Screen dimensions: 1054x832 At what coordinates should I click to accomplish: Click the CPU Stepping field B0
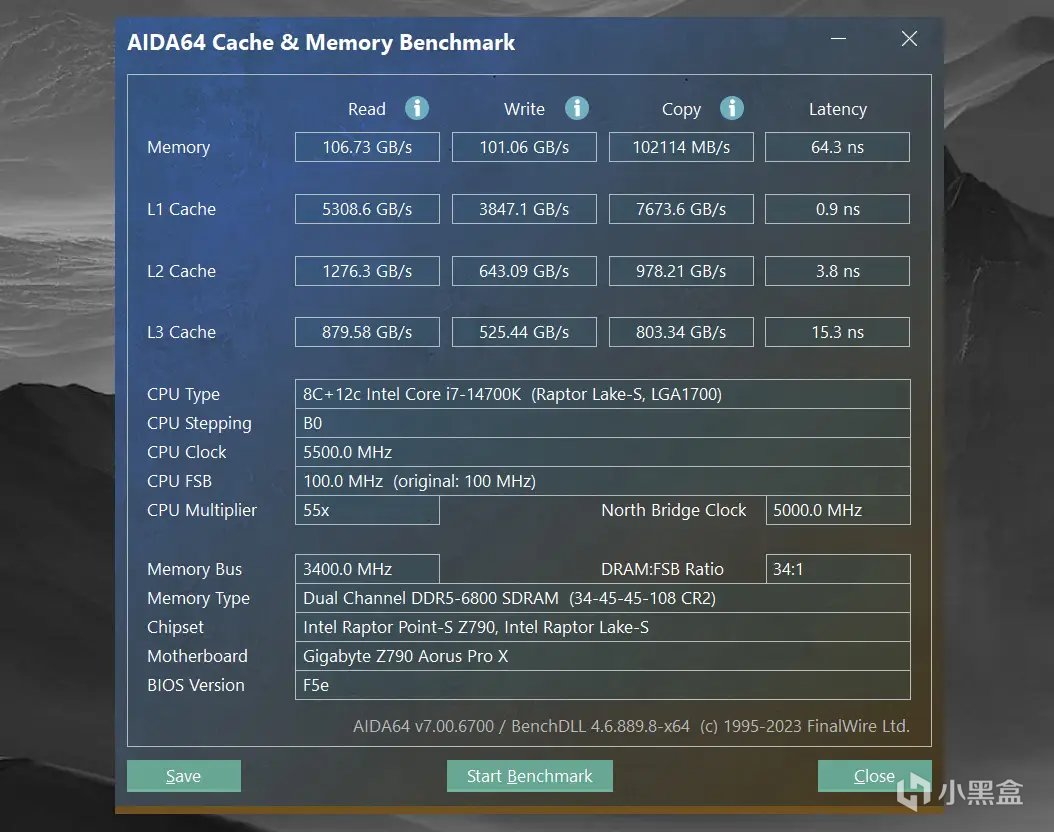(x=602, y=423)
